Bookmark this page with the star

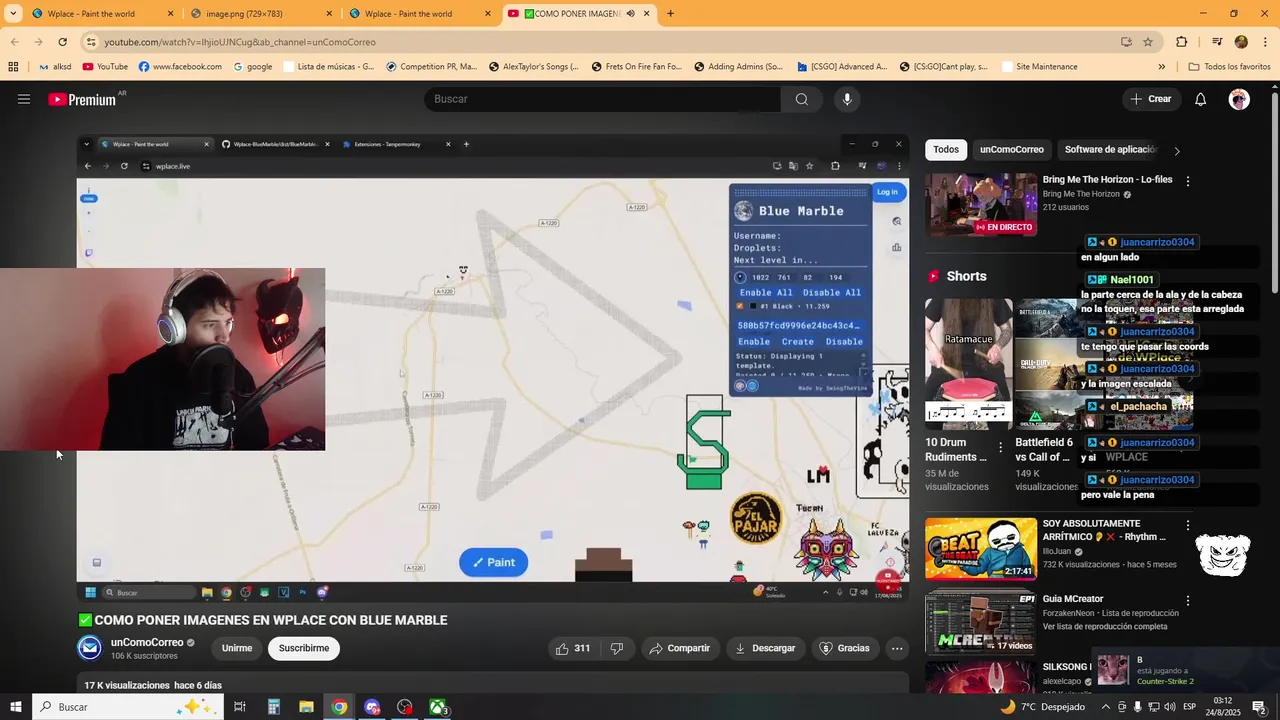[x=1148, y=42]
